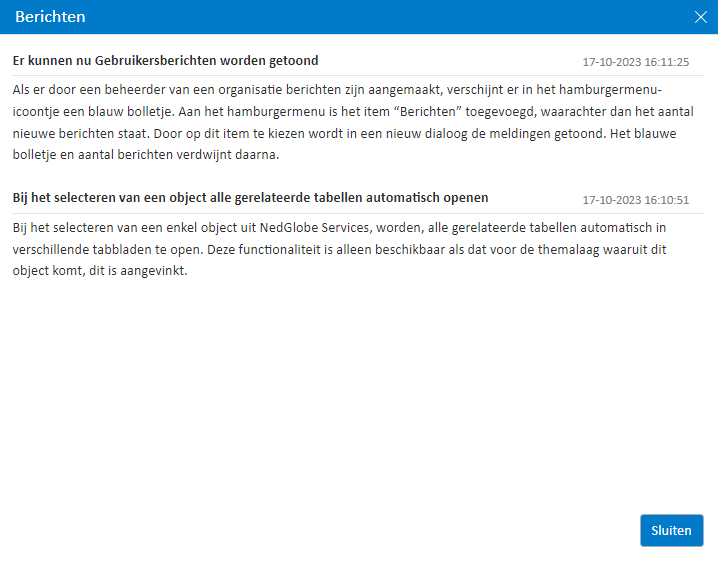Click the timestamp 17-10-2023 16:11:25
The image size is (718, 561).
point(635,62)
